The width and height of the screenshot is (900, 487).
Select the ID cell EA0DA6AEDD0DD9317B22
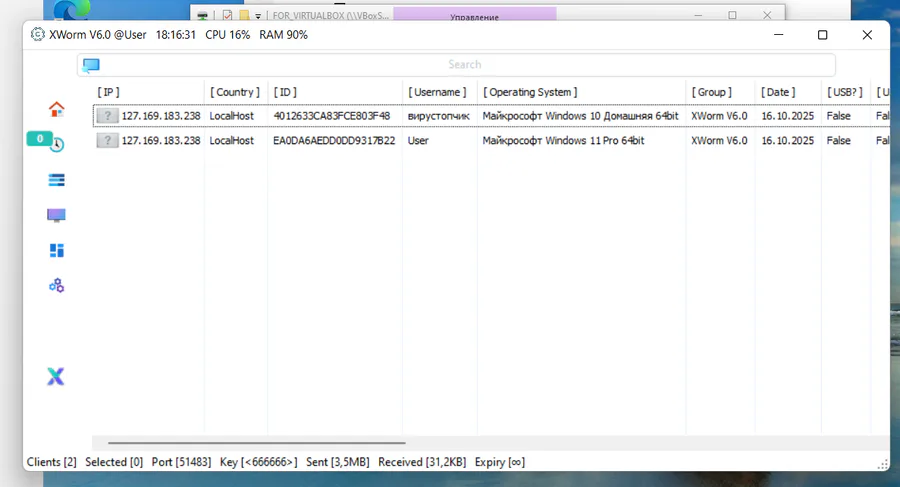[x=334, y=141]
